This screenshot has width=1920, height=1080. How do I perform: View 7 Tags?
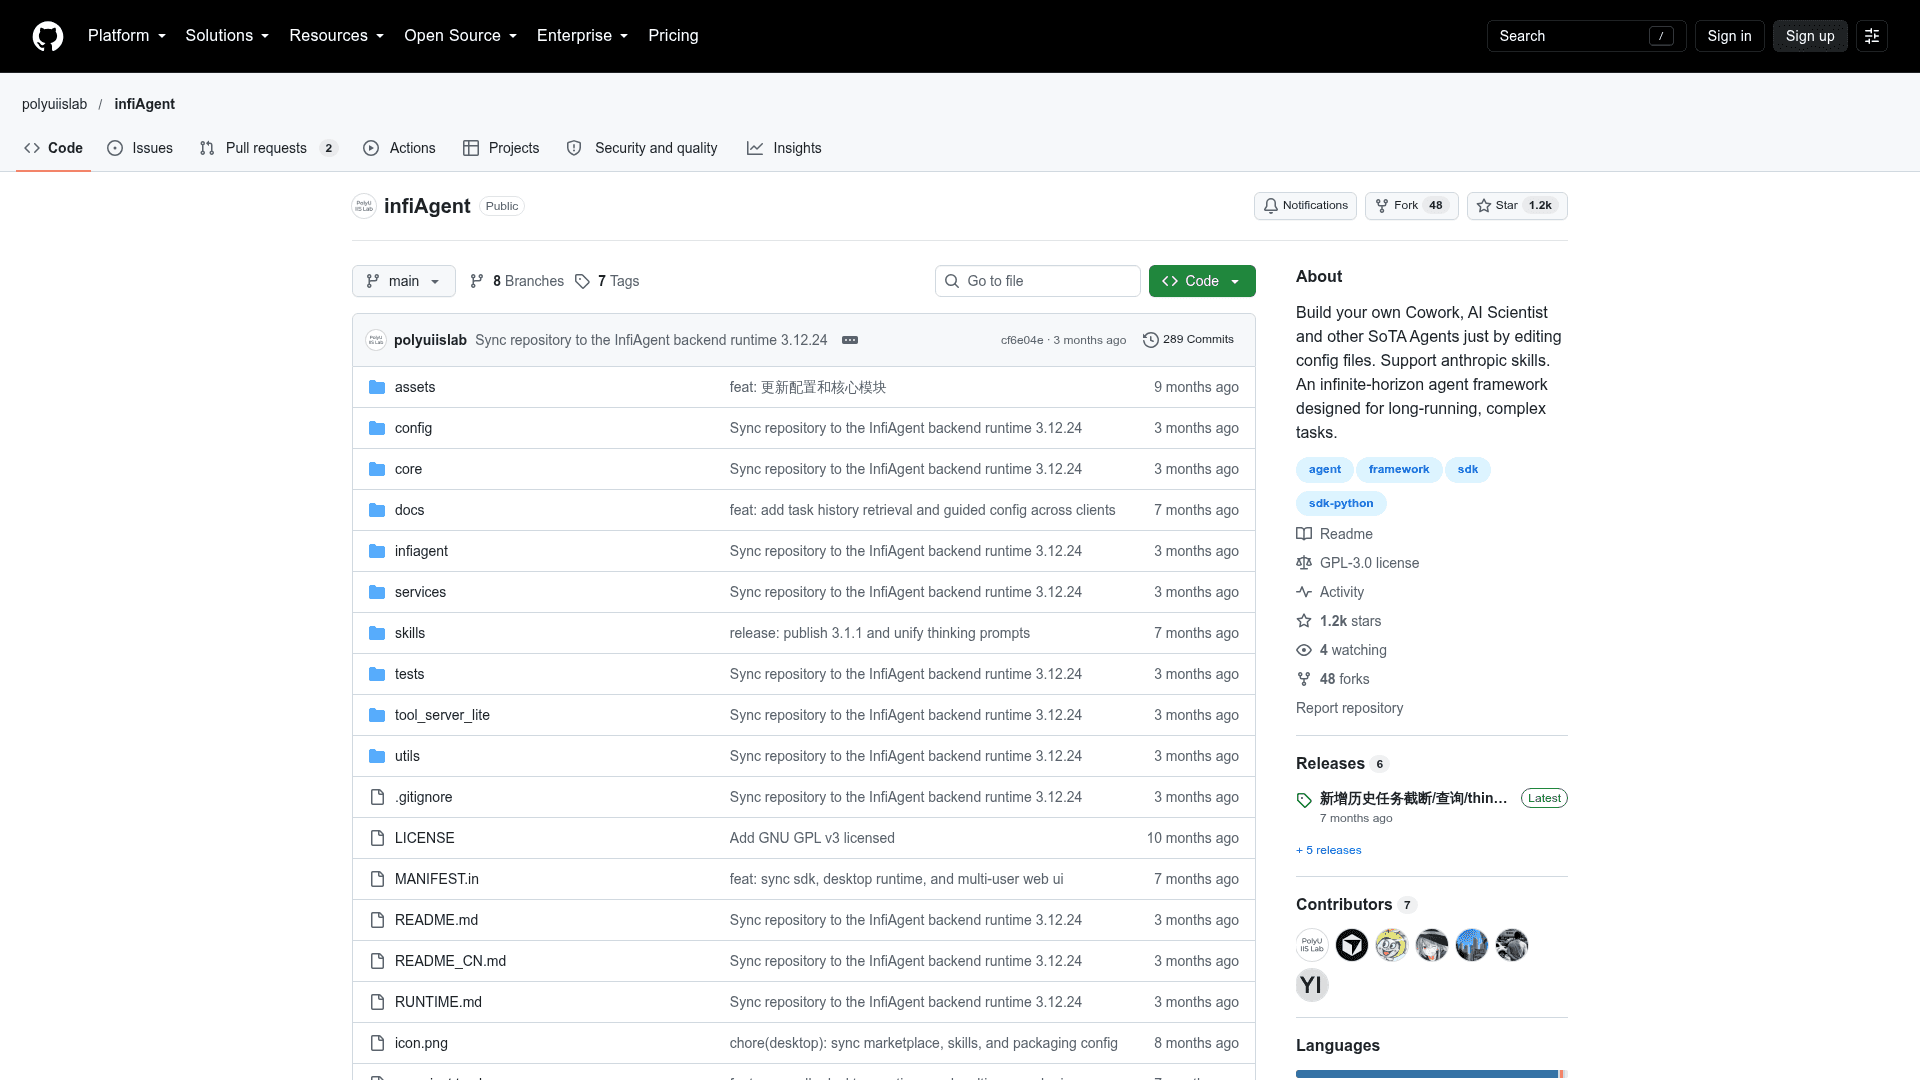click(x=607, y=281)
